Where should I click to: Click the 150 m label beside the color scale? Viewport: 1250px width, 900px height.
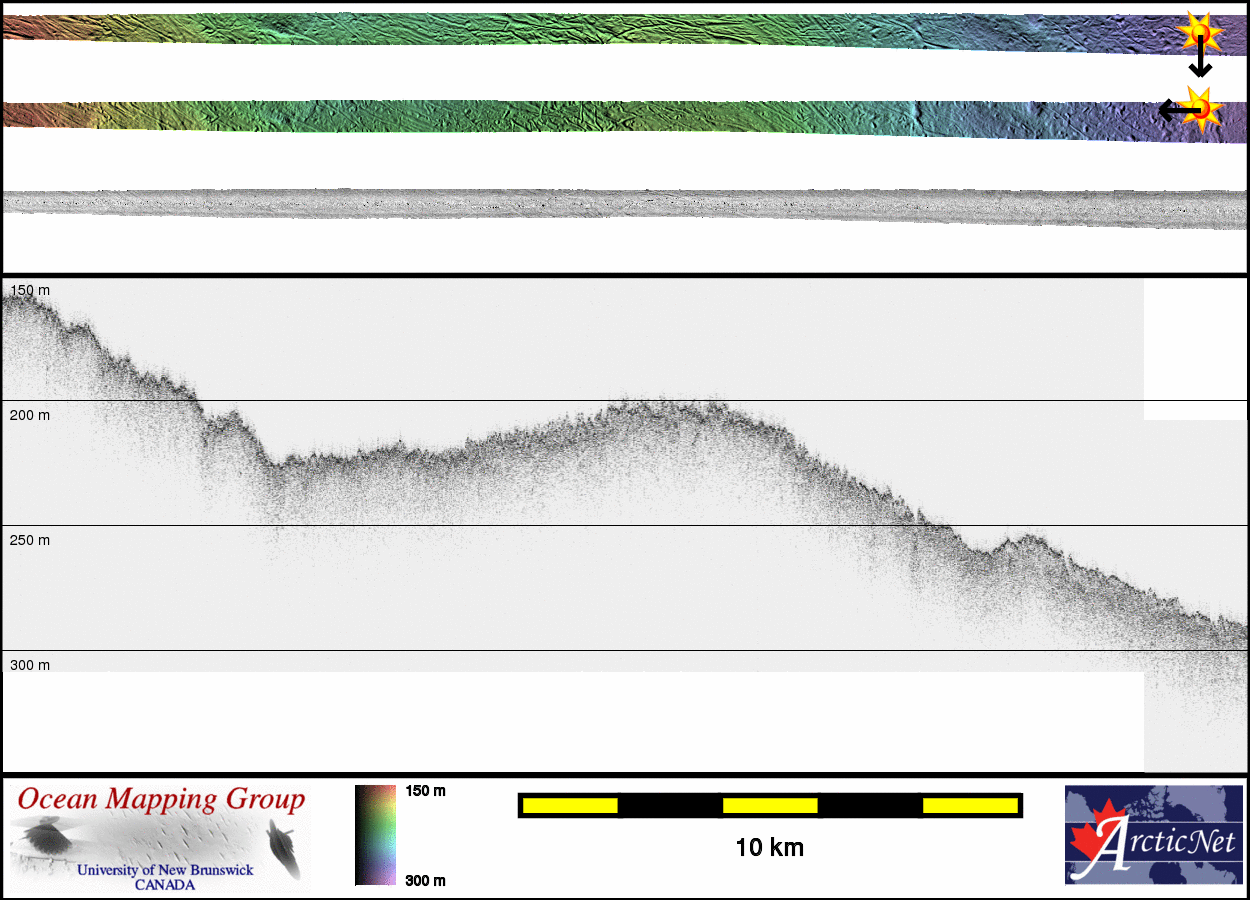425,791
